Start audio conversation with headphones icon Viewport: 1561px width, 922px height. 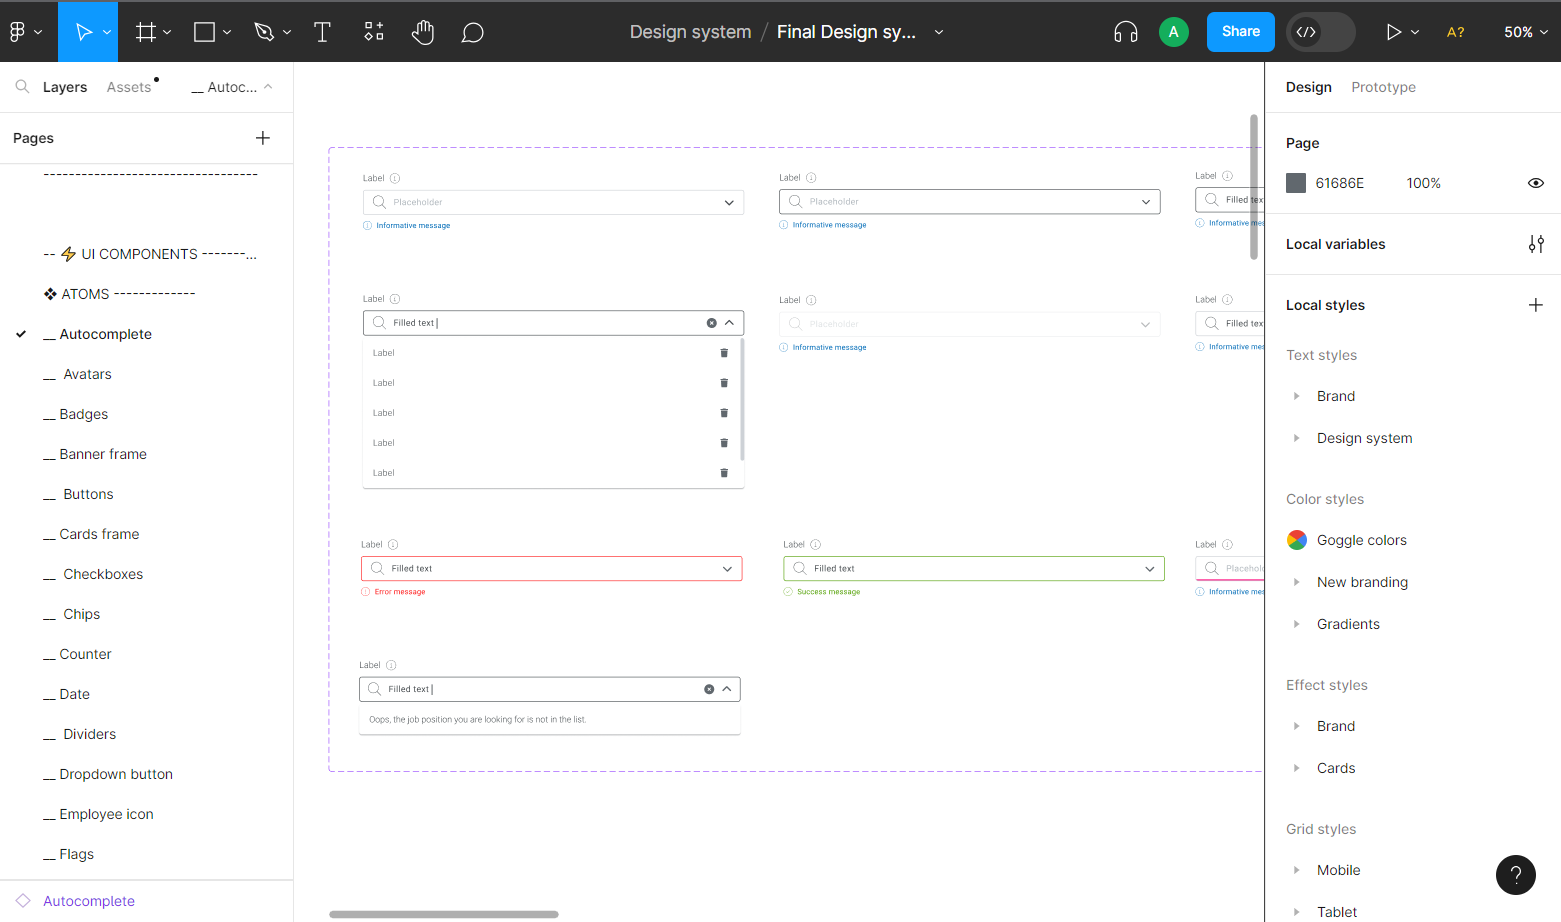(1126, 32)
